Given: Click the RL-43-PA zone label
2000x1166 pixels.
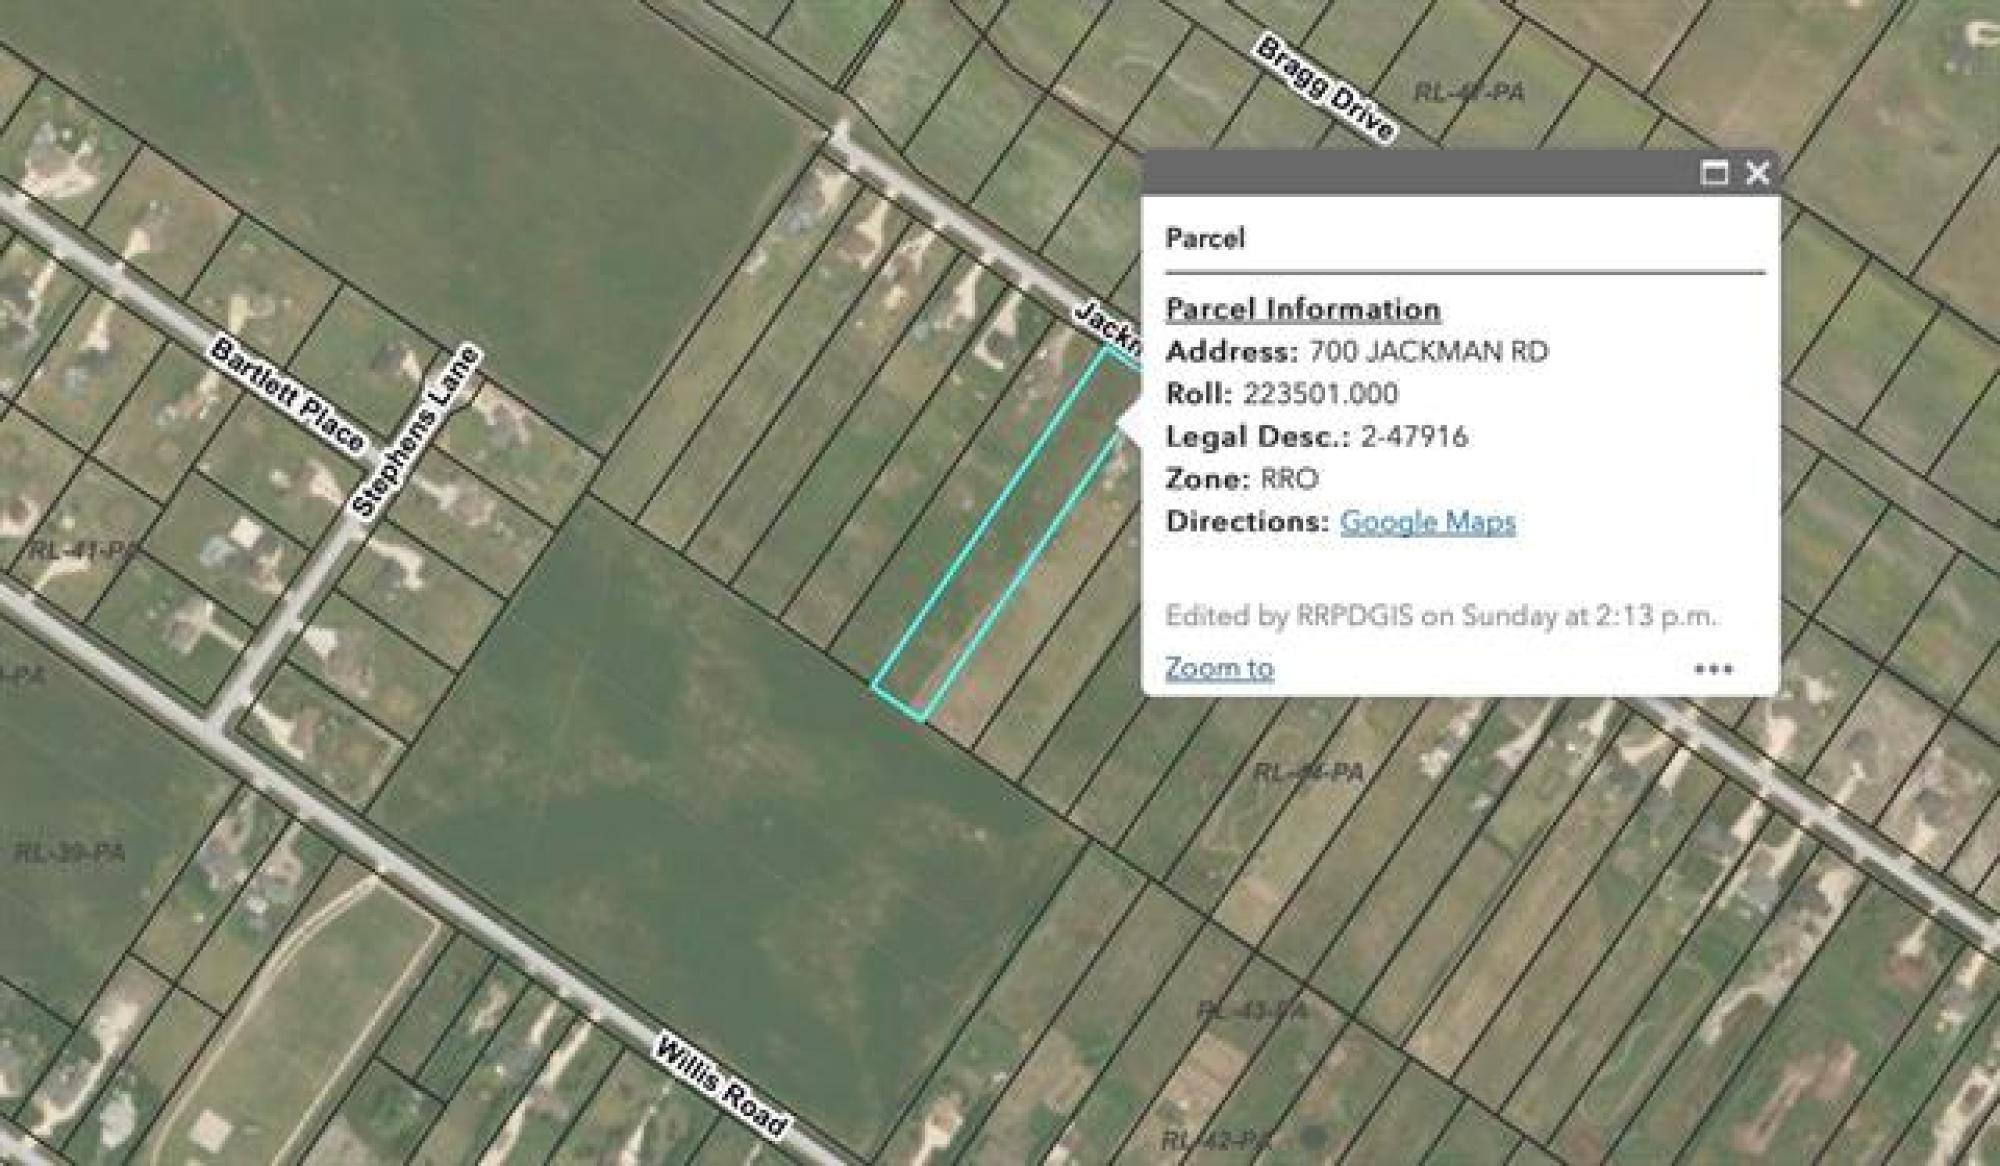Looking at the screenshot, I should coord(1252,1010).
